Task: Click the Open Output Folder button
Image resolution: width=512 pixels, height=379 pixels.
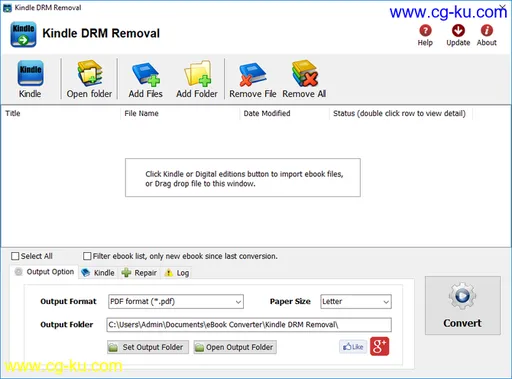Action: click(235, 347)
